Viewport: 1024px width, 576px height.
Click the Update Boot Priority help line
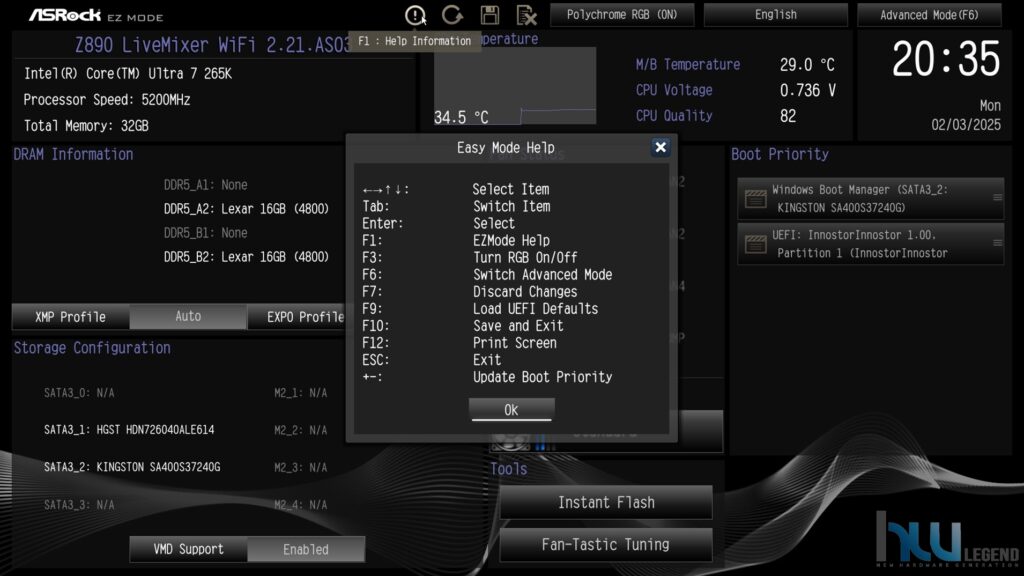point(487,377)
